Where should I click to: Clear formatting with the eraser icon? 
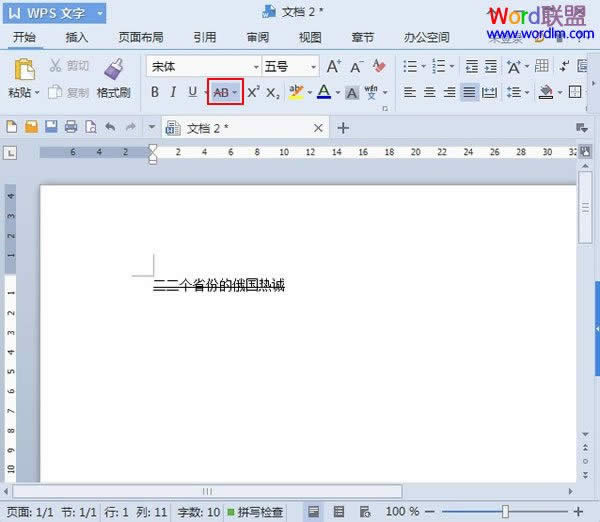click(379, 67)
